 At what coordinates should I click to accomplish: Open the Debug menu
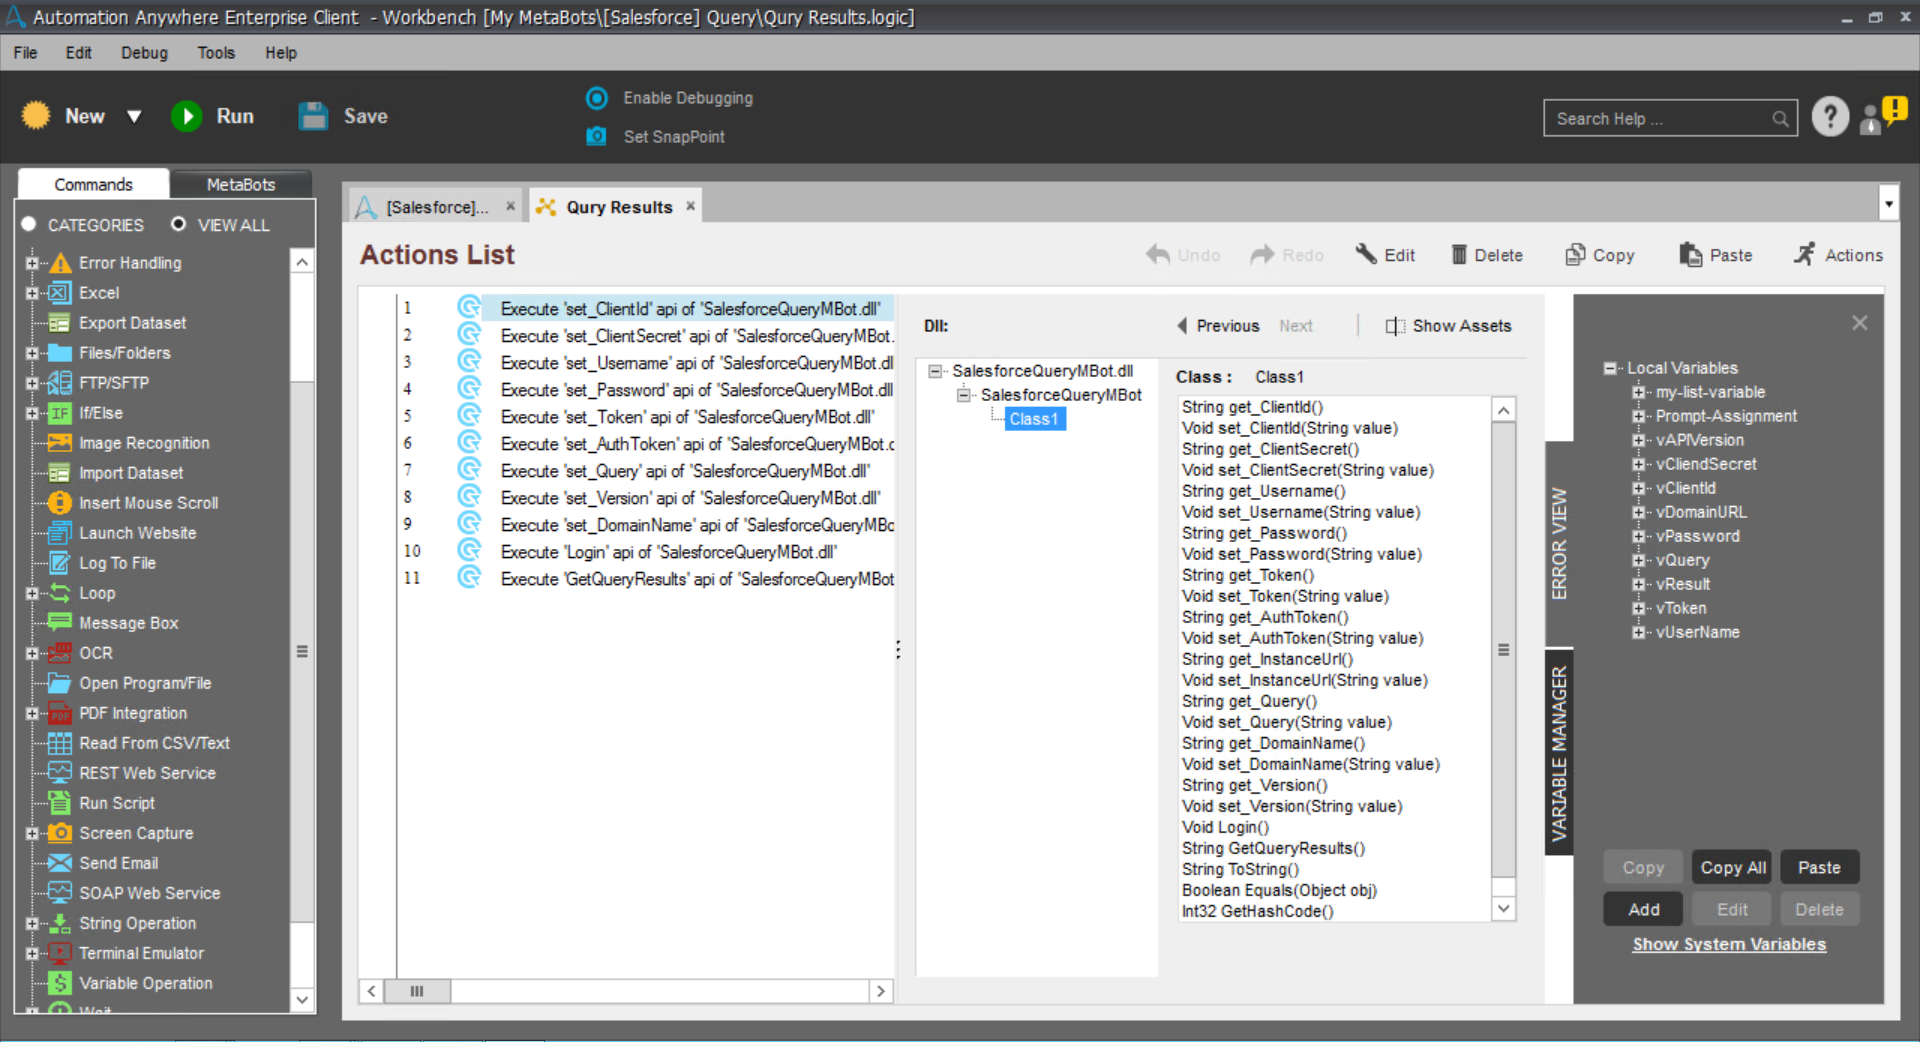coord(144,53)
